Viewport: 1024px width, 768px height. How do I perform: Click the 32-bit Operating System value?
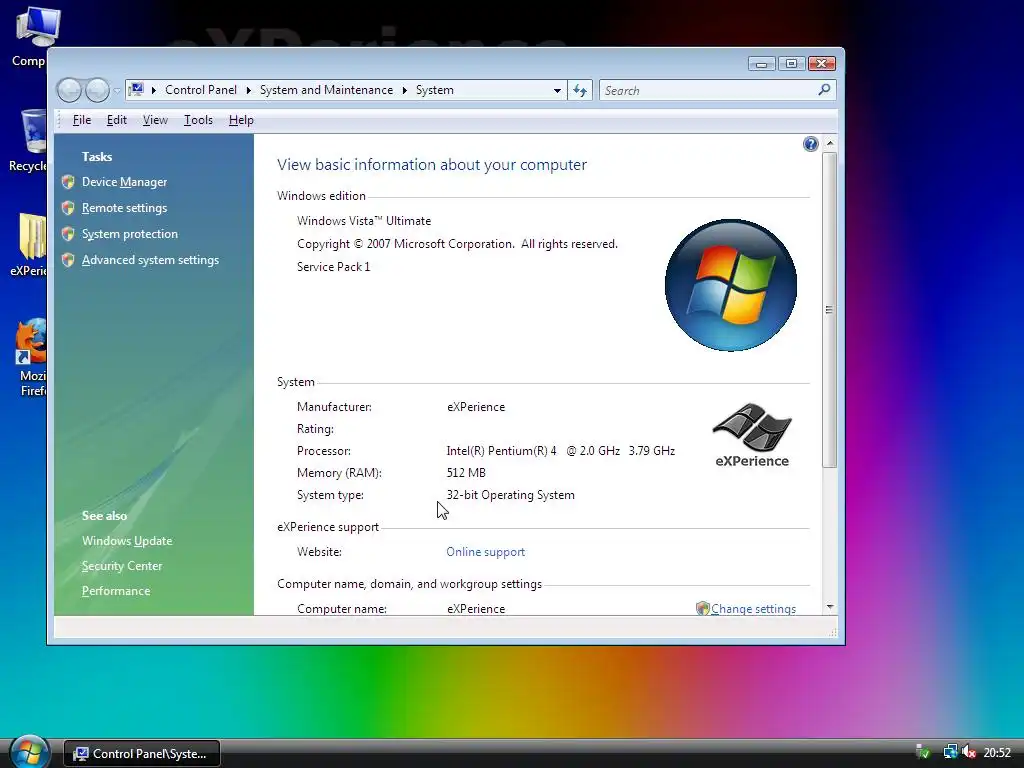click(510, 495)
